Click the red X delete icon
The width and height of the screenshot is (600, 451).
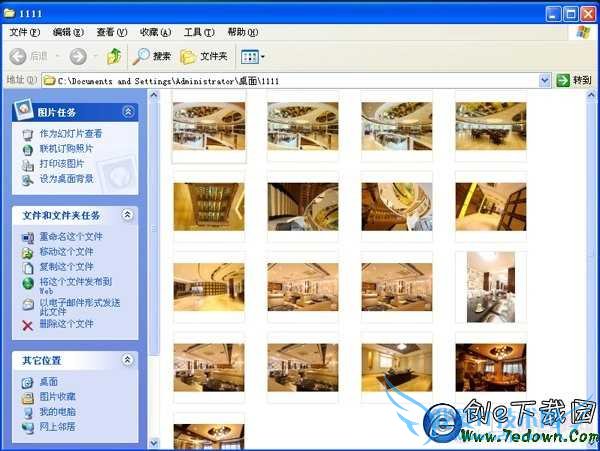(x=28, y=326)
